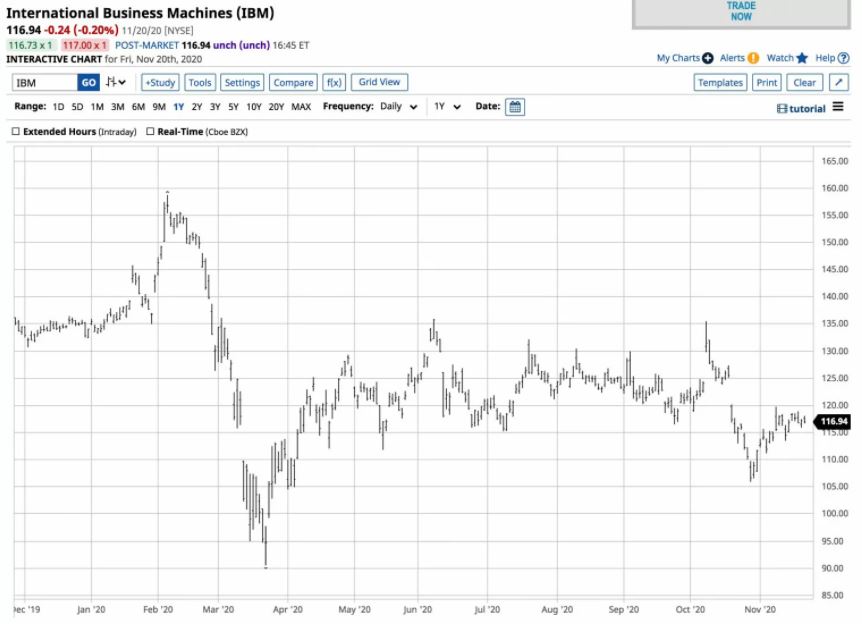Image resolution: width=862 pixels, height=624 pixels.
Task: Open My Charts link
Action: [x=678, y=58]
